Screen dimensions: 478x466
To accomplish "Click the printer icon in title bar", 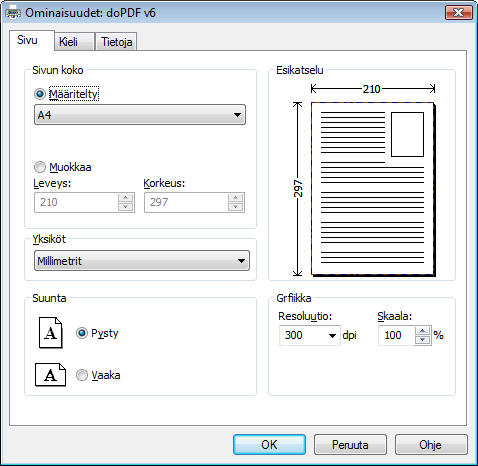I will tap(13, 13).
